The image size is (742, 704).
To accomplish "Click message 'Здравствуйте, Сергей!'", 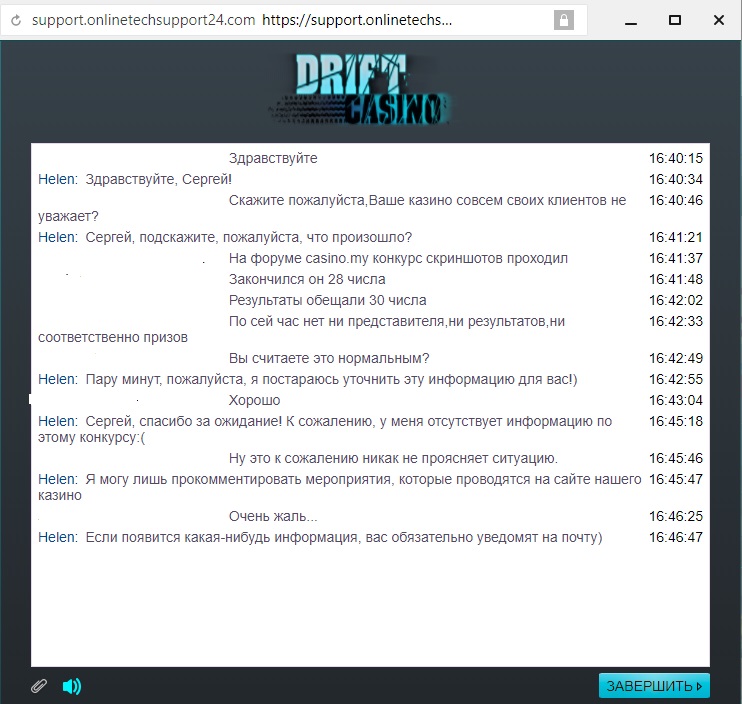I will (159, 179).
